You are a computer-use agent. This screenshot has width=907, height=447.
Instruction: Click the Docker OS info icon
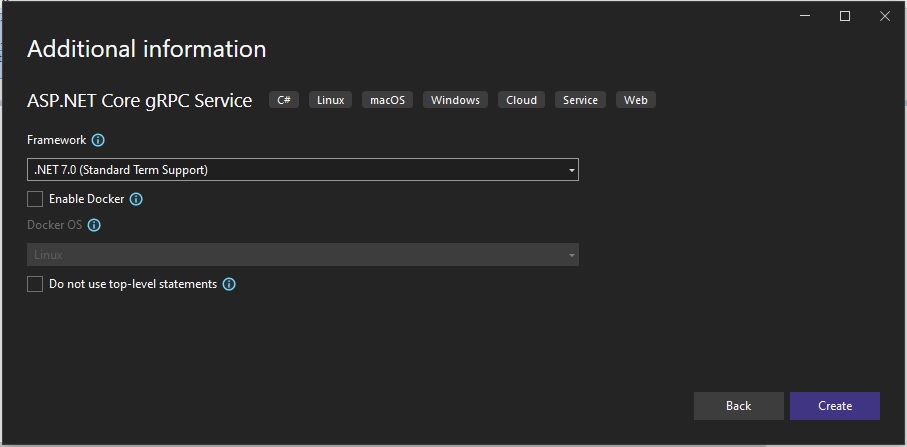point(94,225)
